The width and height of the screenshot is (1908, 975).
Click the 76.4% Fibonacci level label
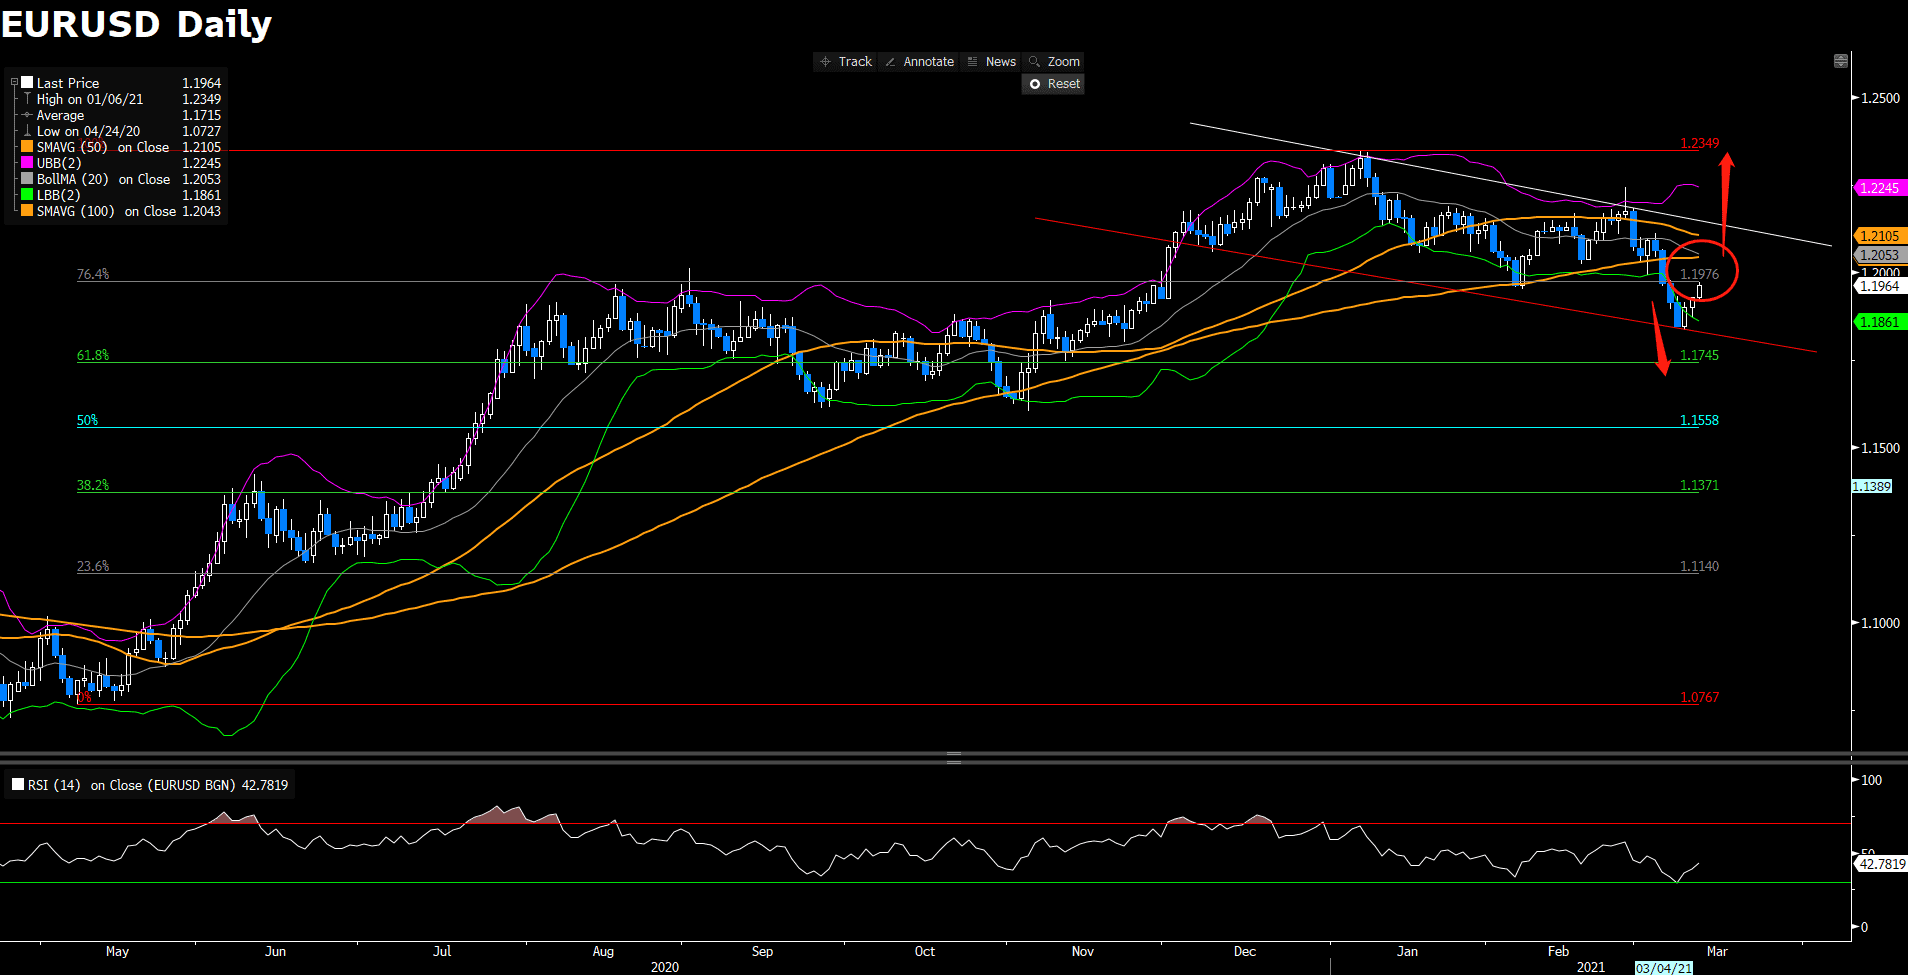tap(93, 274)
